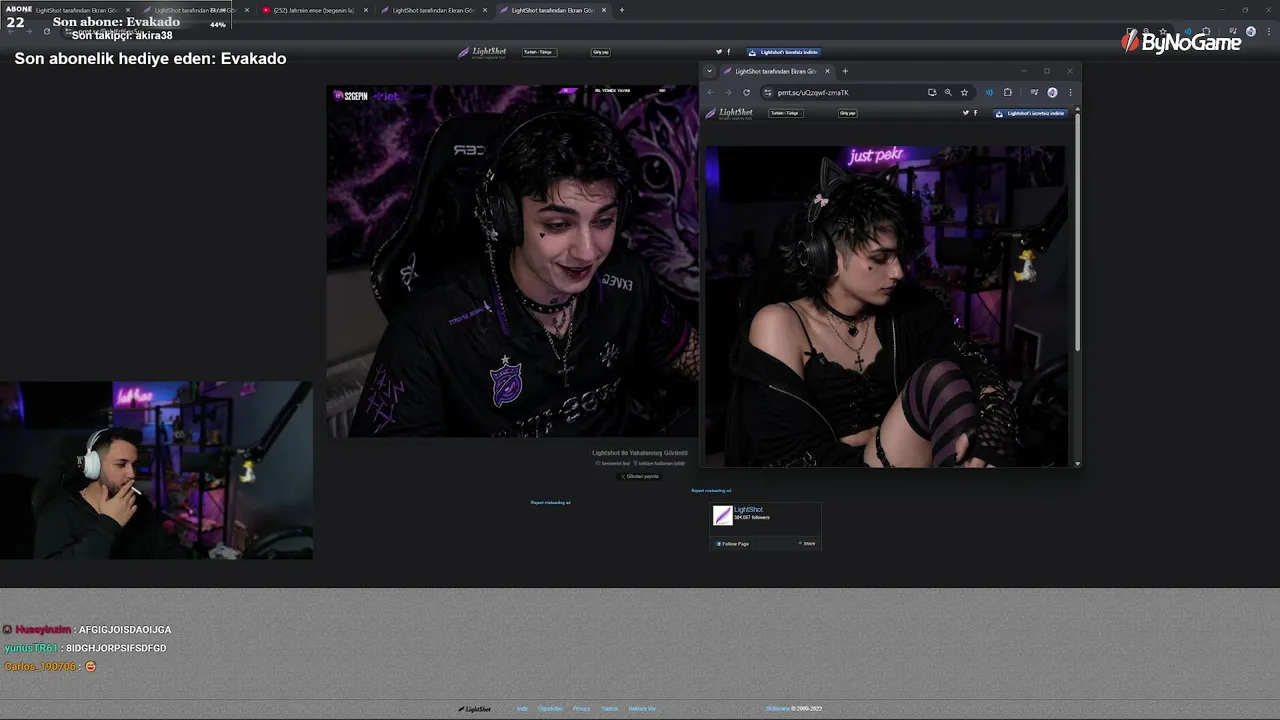Viewport: 1280px width, 720px height.
Task: Open the Yardım footer link
Action: pos(610,709)
